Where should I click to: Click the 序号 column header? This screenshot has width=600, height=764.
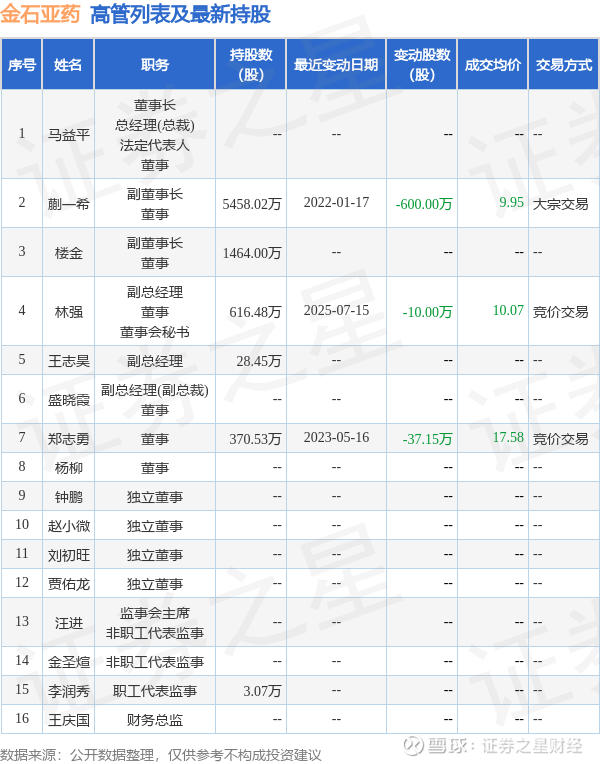point(22,64)
